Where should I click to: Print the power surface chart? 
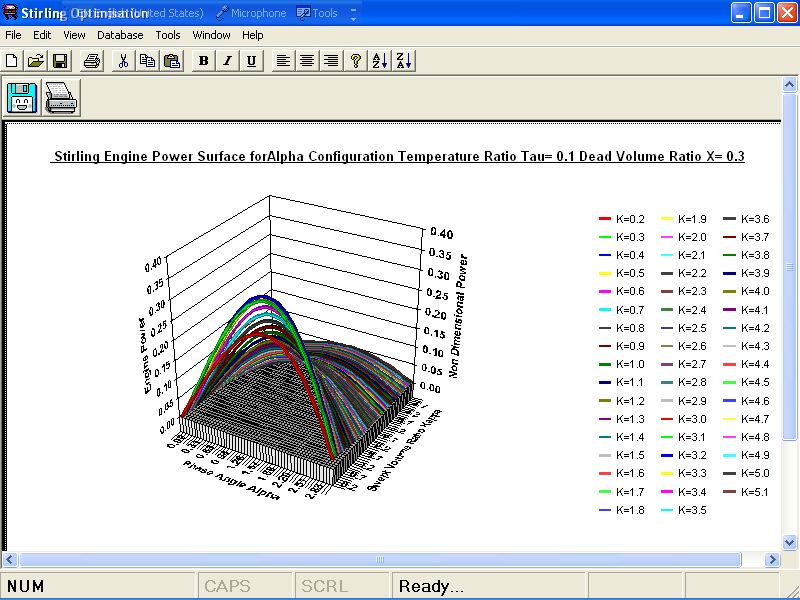pyautogui.click(x=91, y=60)
